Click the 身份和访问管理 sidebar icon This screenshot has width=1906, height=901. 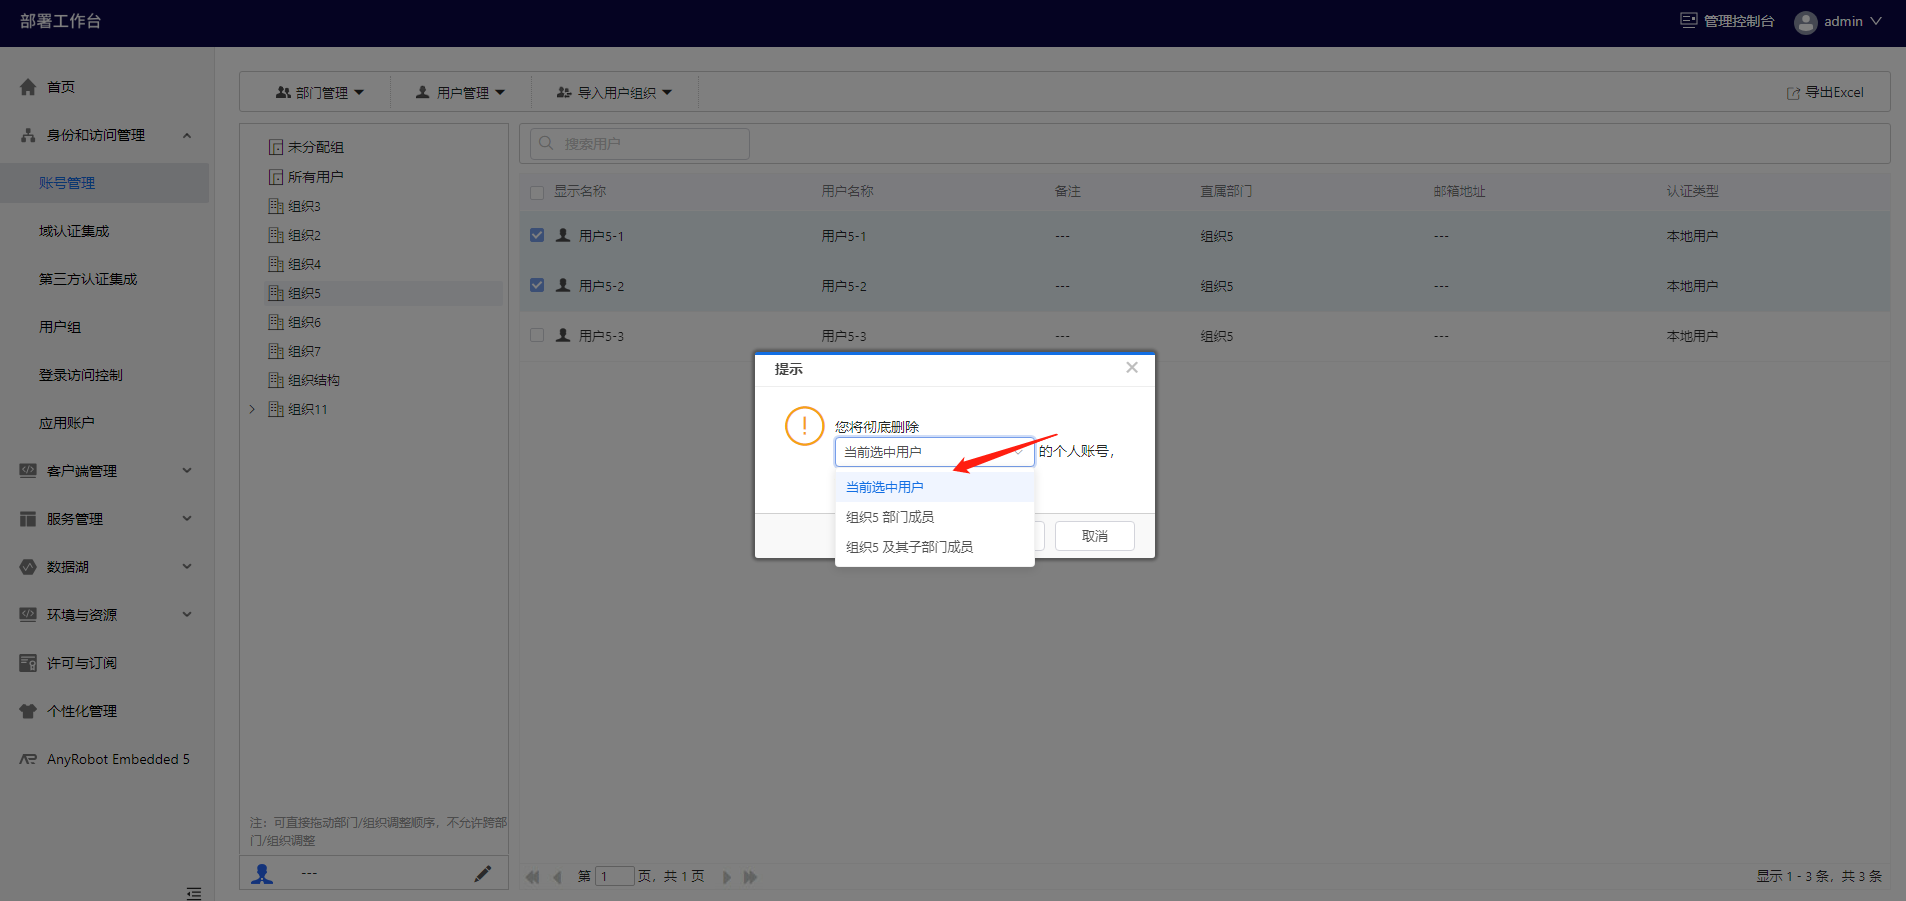coord(28,135)
